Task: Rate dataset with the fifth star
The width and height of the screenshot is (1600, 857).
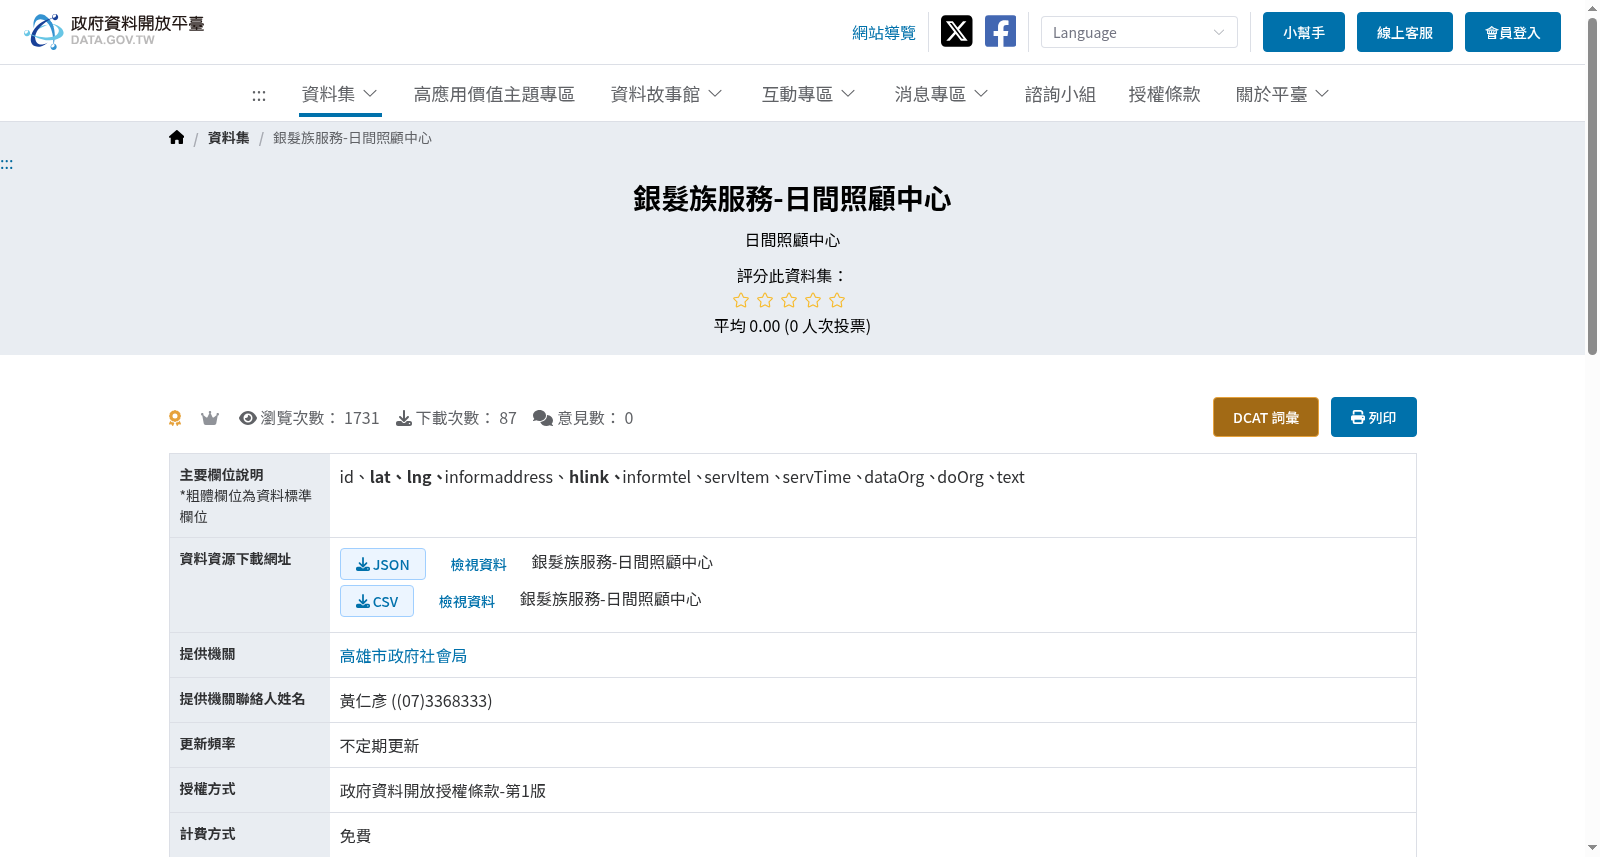Action: coord(837,300)
